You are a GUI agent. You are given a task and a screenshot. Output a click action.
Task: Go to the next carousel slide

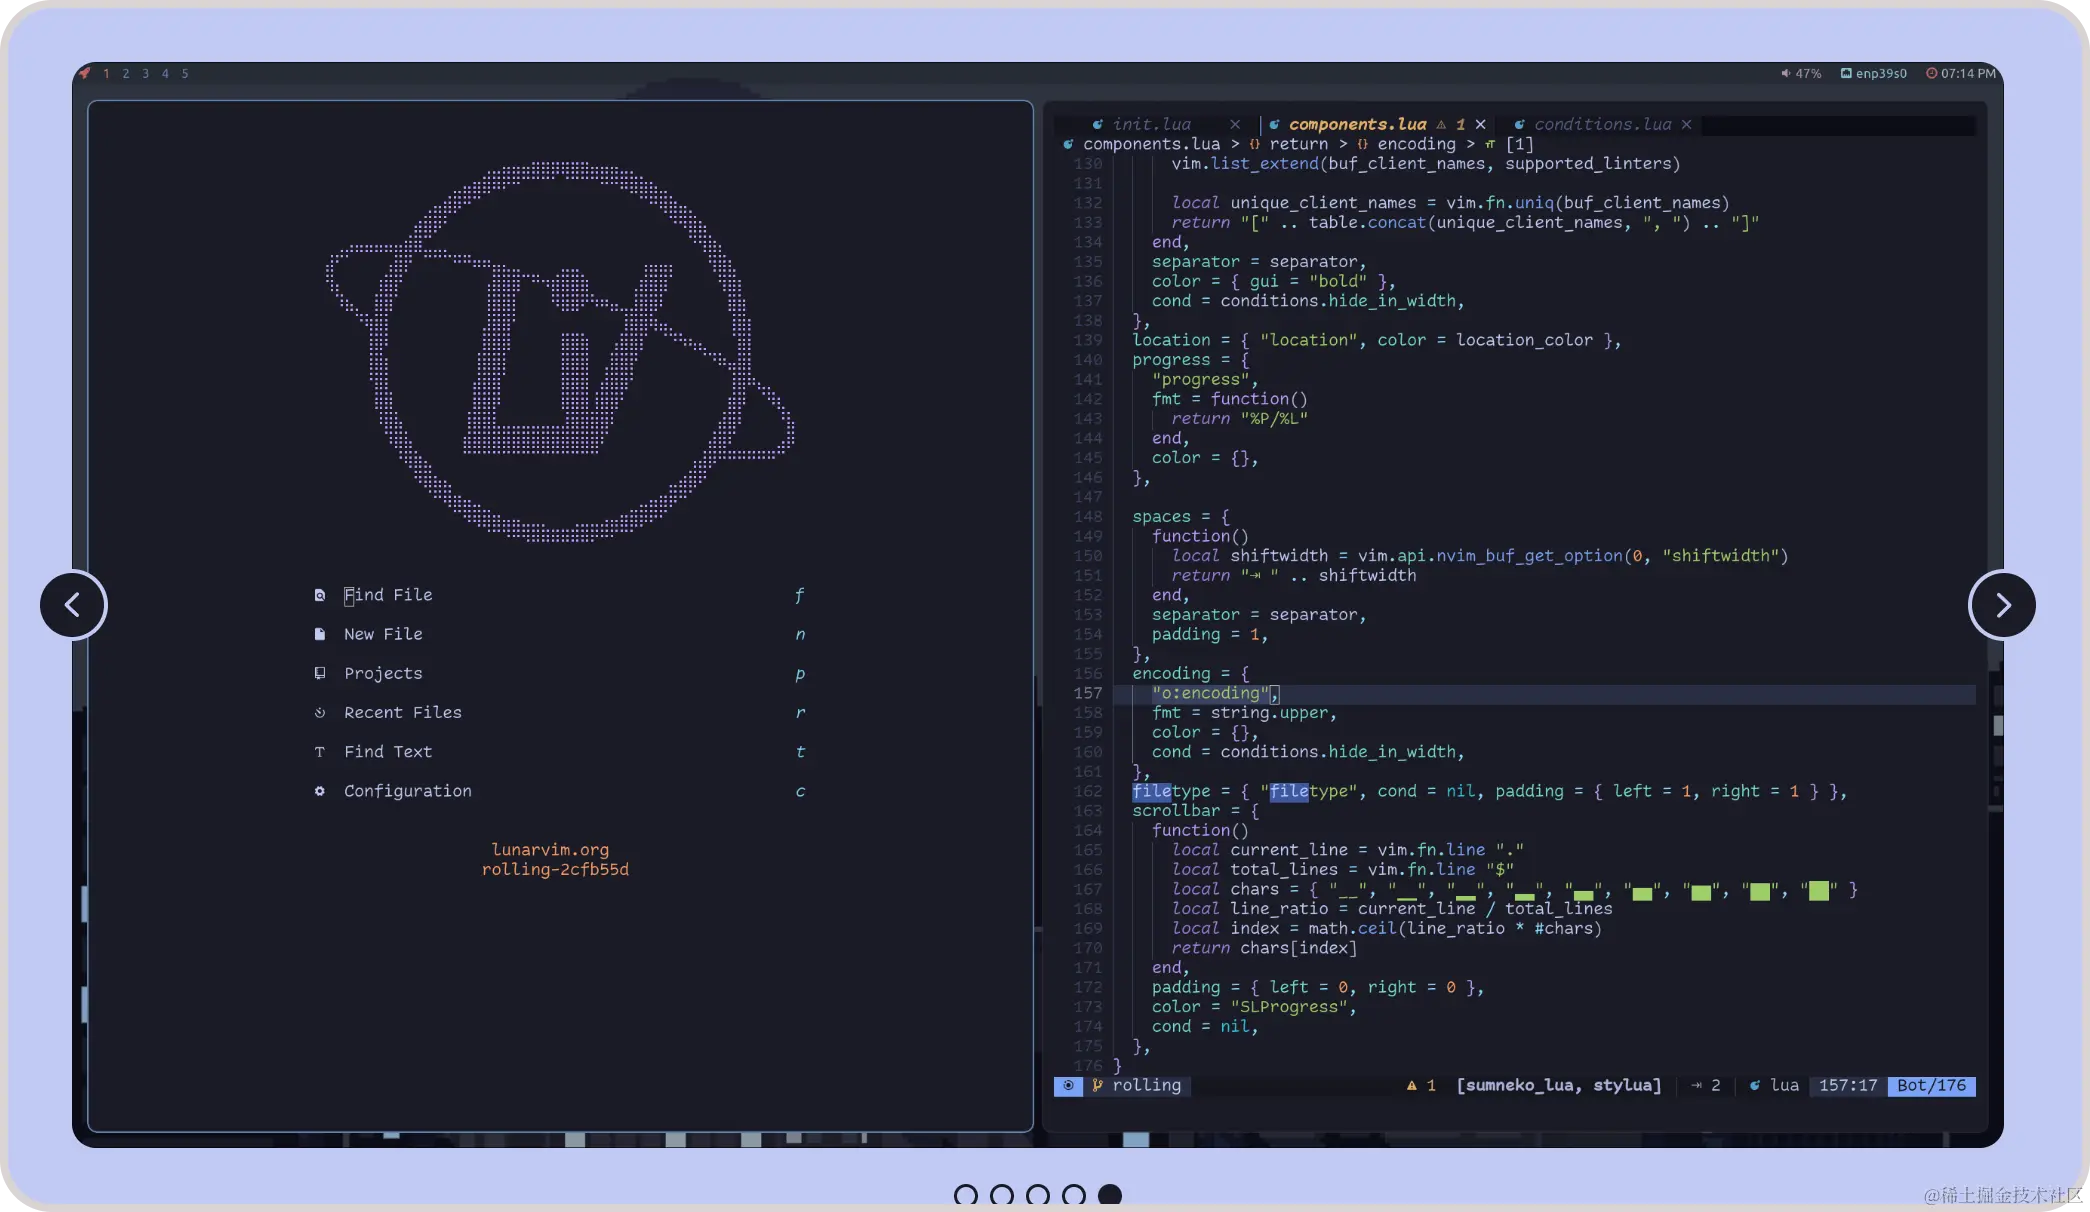pyautogui.click(x=2002, y=604)
